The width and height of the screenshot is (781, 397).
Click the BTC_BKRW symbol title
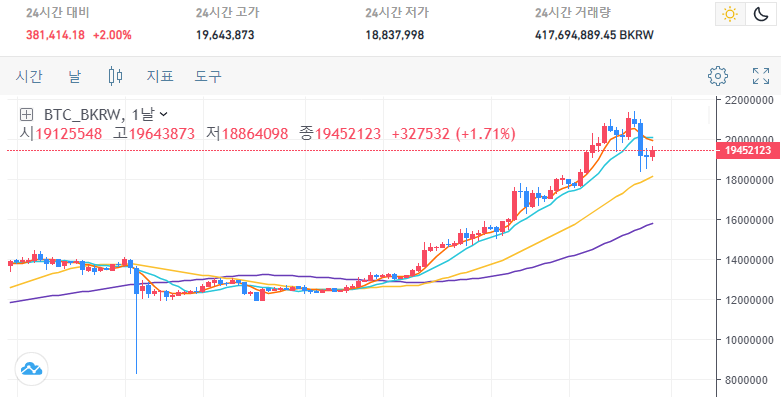click(x=83, y=115)
